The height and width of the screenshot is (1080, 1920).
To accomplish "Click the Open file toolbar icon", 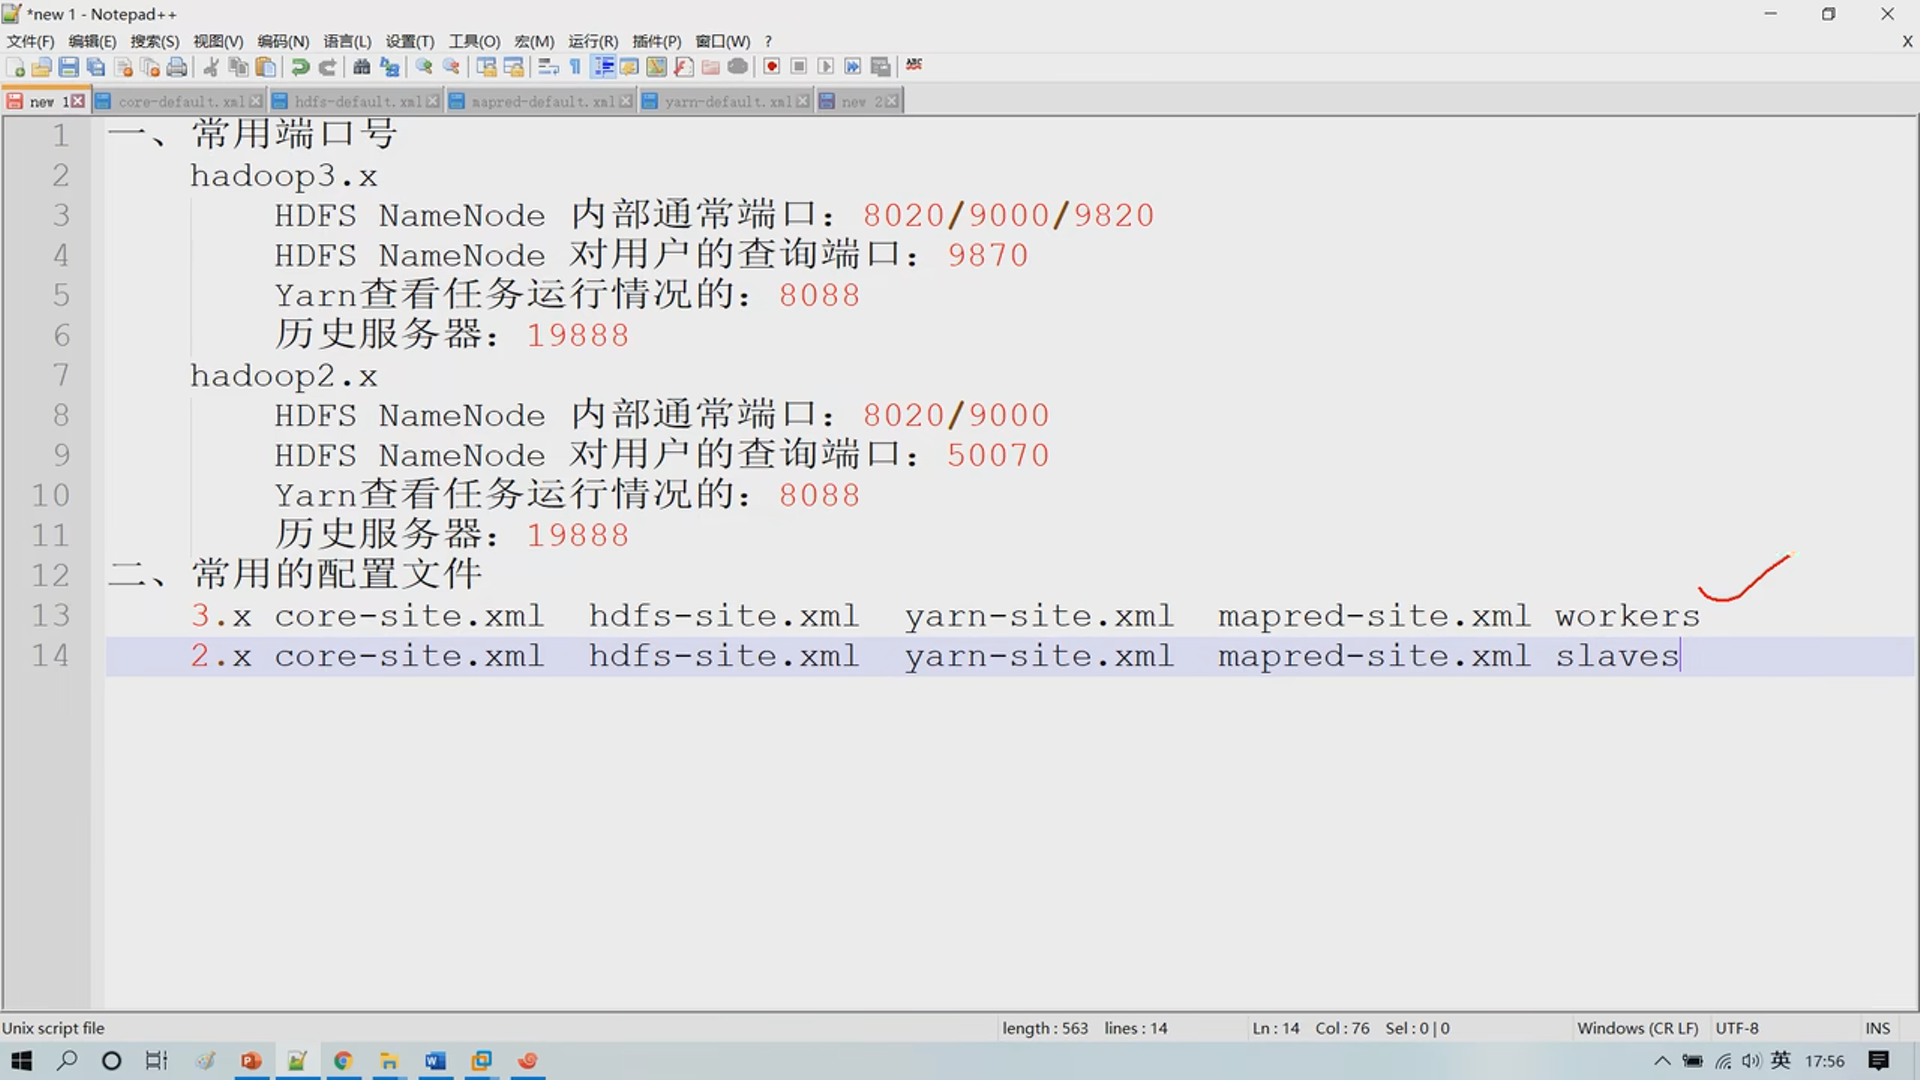I will (x=42, y=67).
